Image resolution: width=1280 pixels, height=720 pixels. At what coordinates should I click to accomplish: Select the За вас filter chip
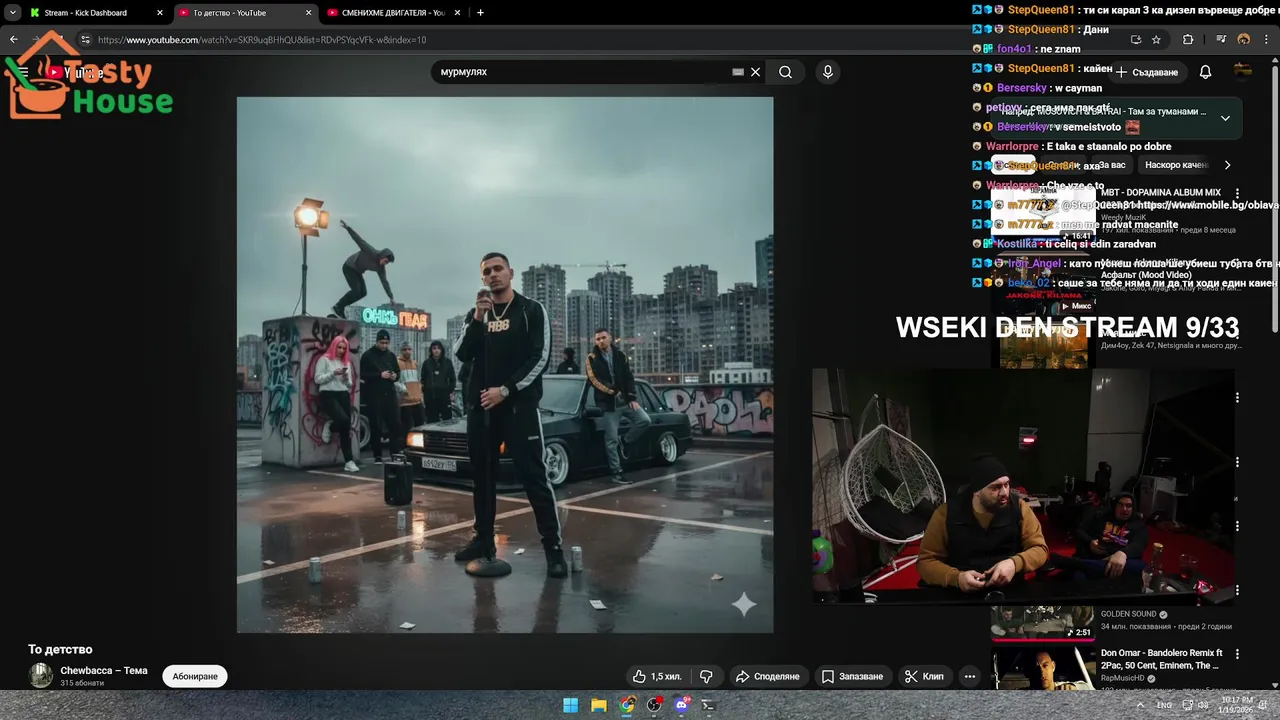click(x=1112, y=165)
